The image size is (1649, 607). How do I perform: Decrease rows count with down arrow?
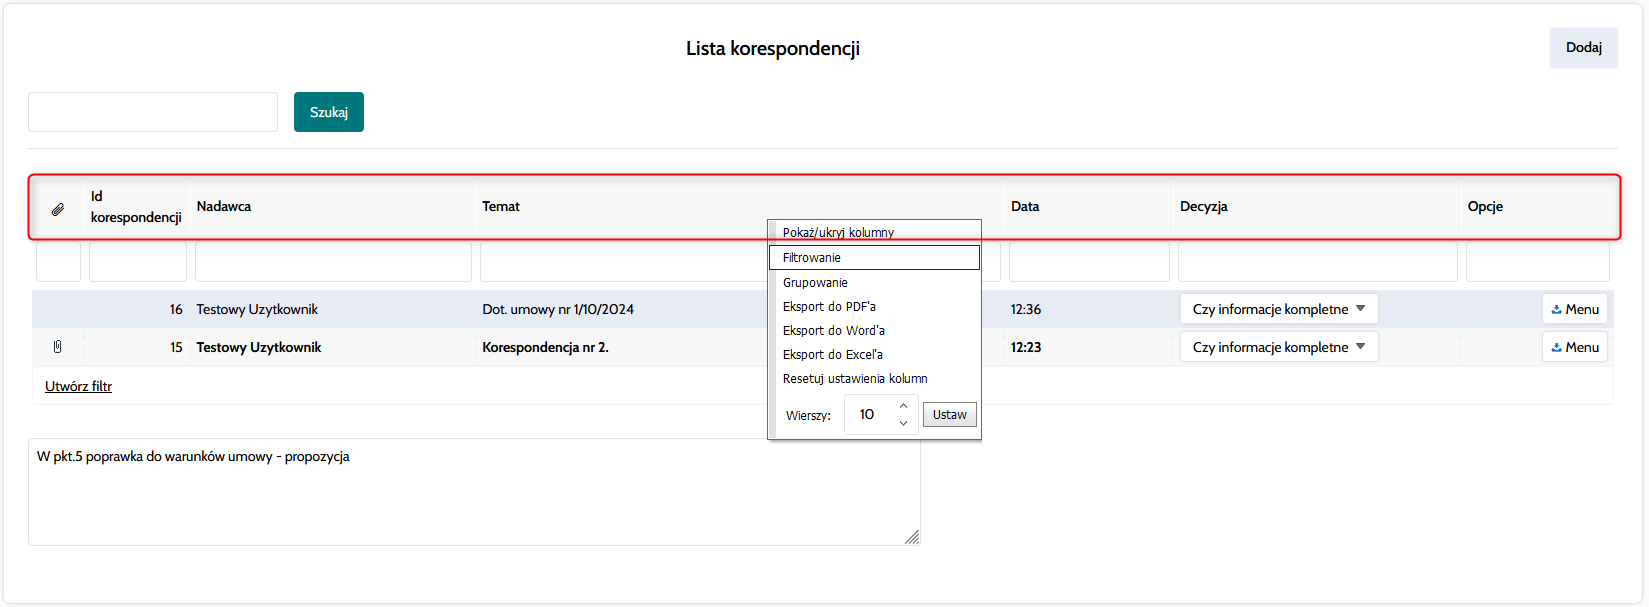click(903, 423)
